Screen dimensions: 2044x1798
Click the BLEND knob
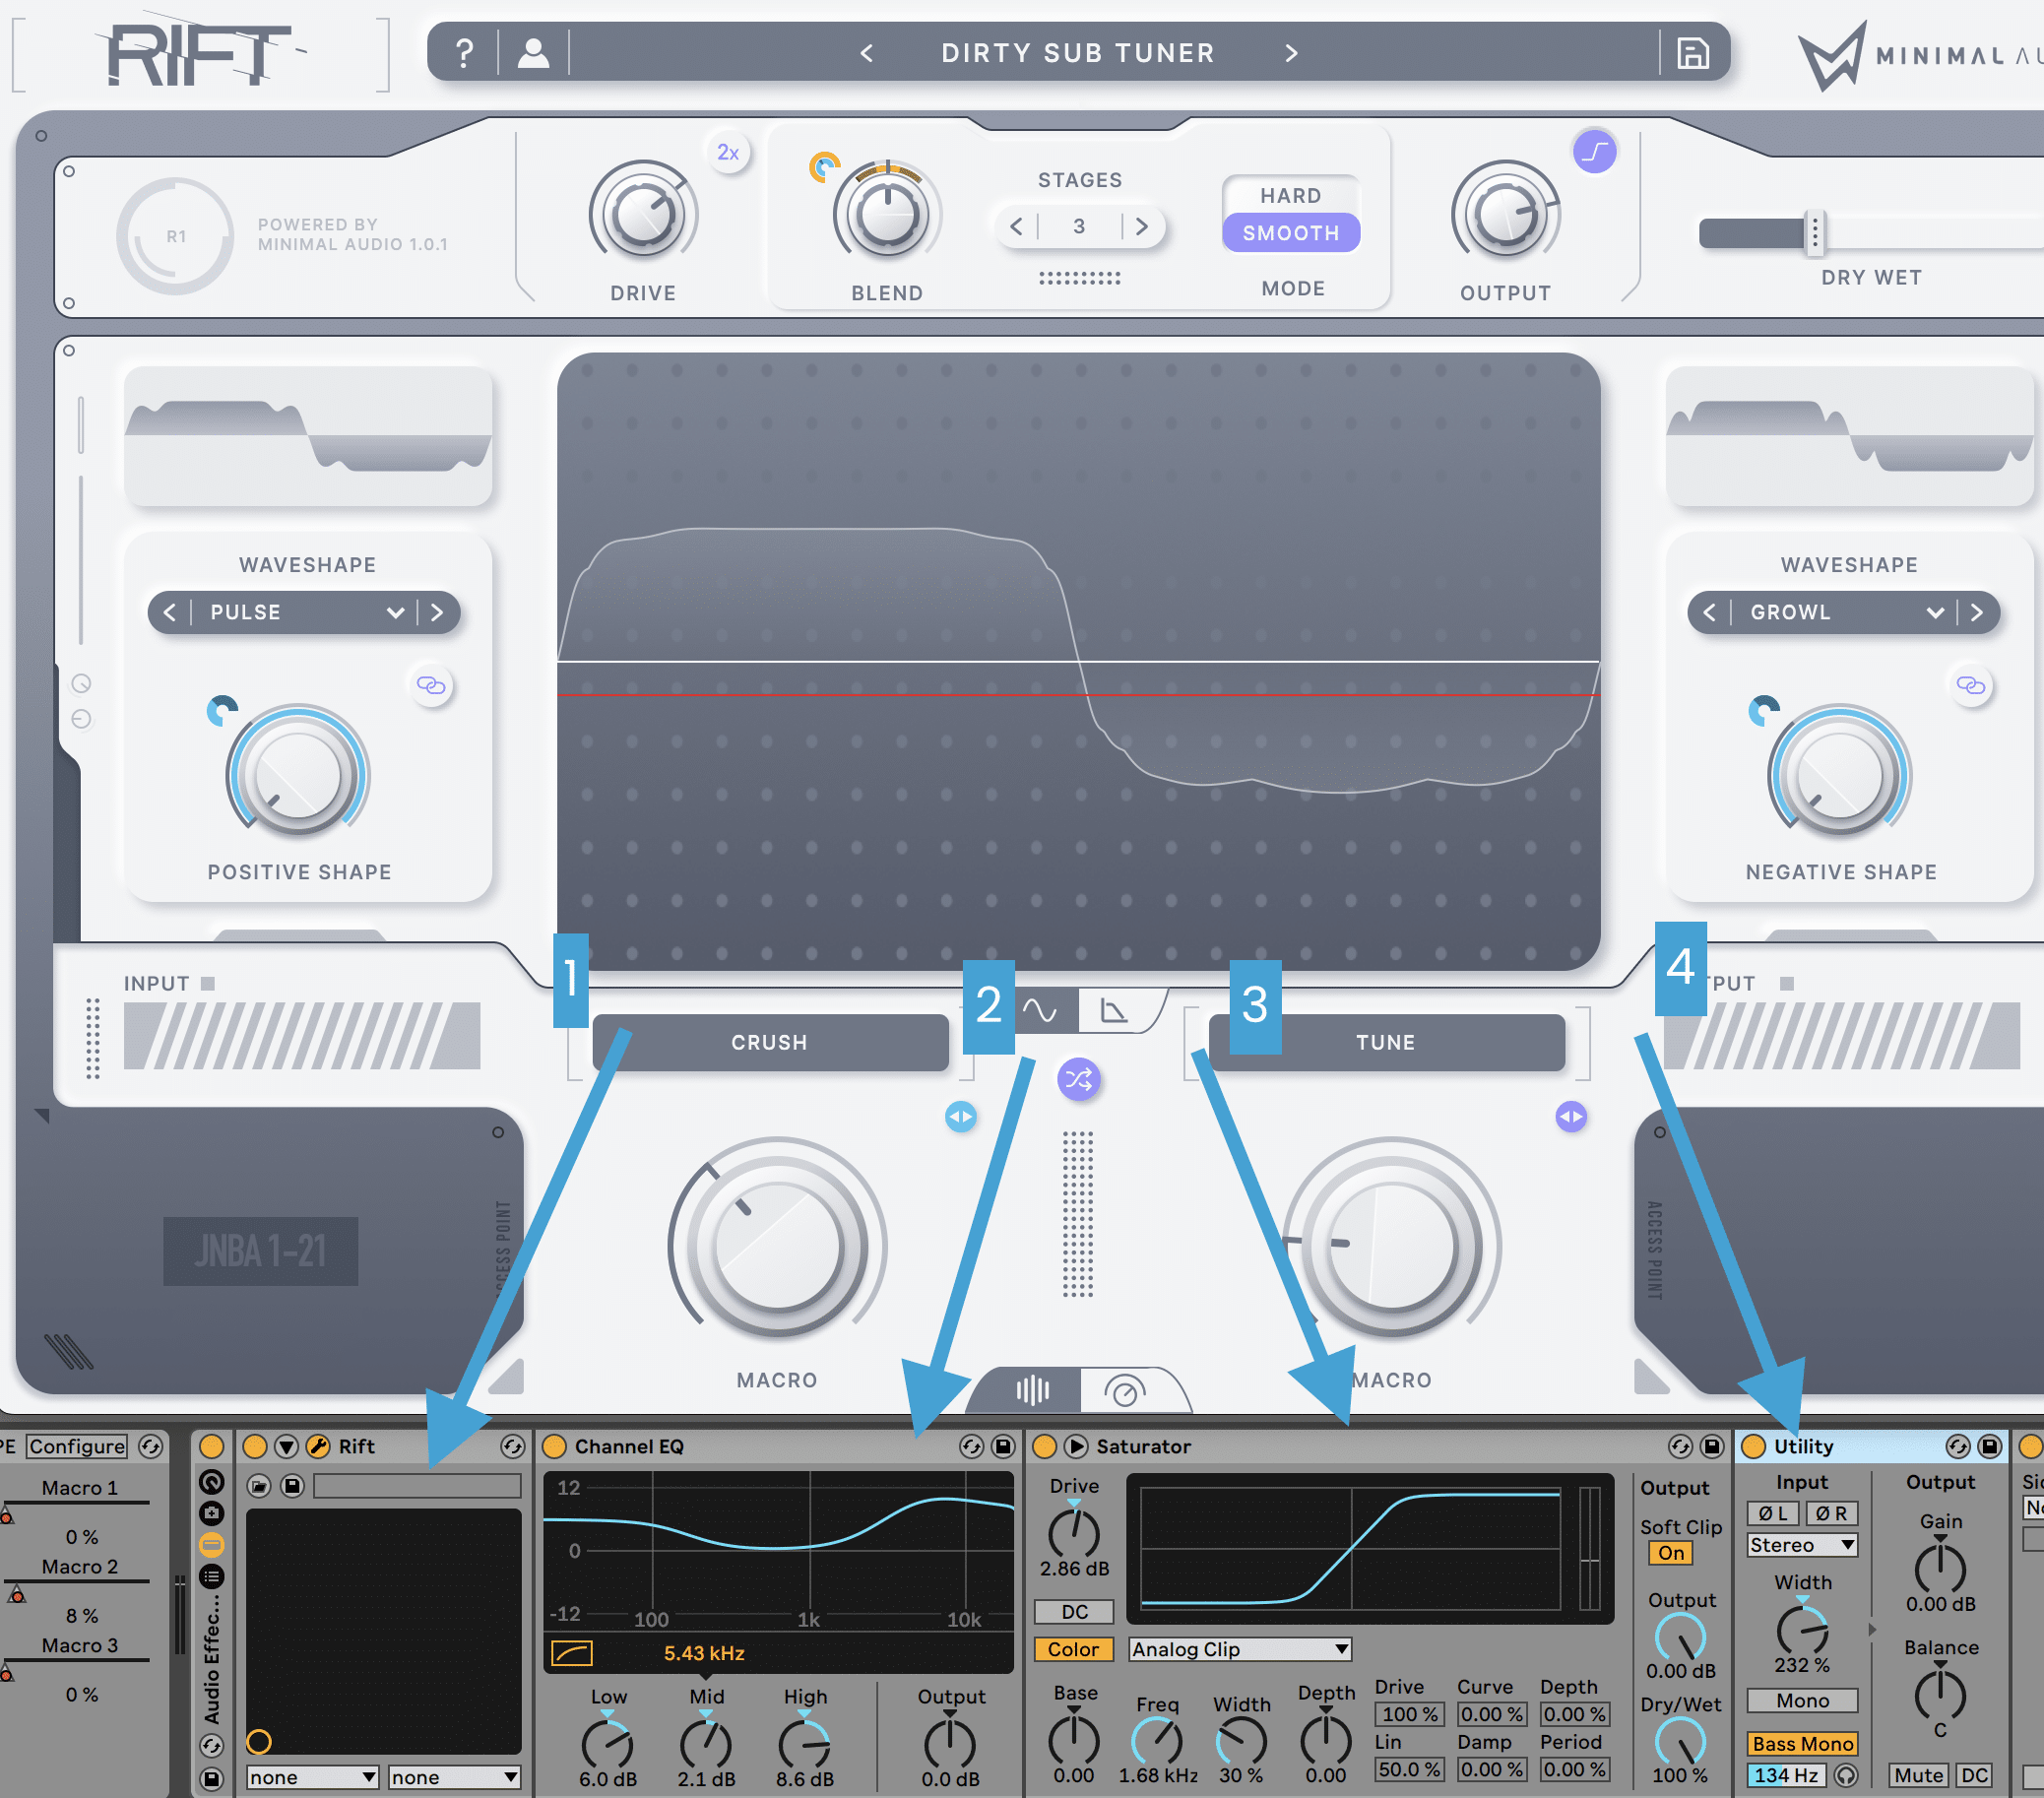pos(887,215)
